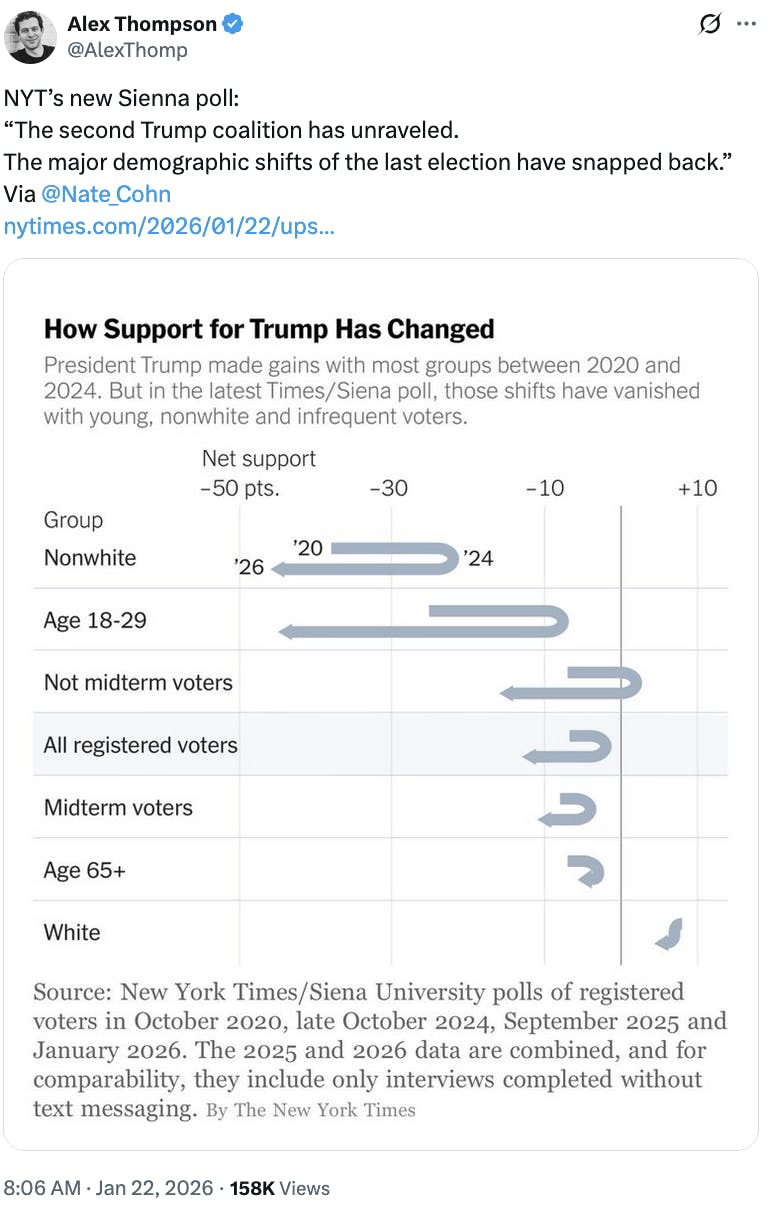Open Grok analysis for this post

[709, 25]
